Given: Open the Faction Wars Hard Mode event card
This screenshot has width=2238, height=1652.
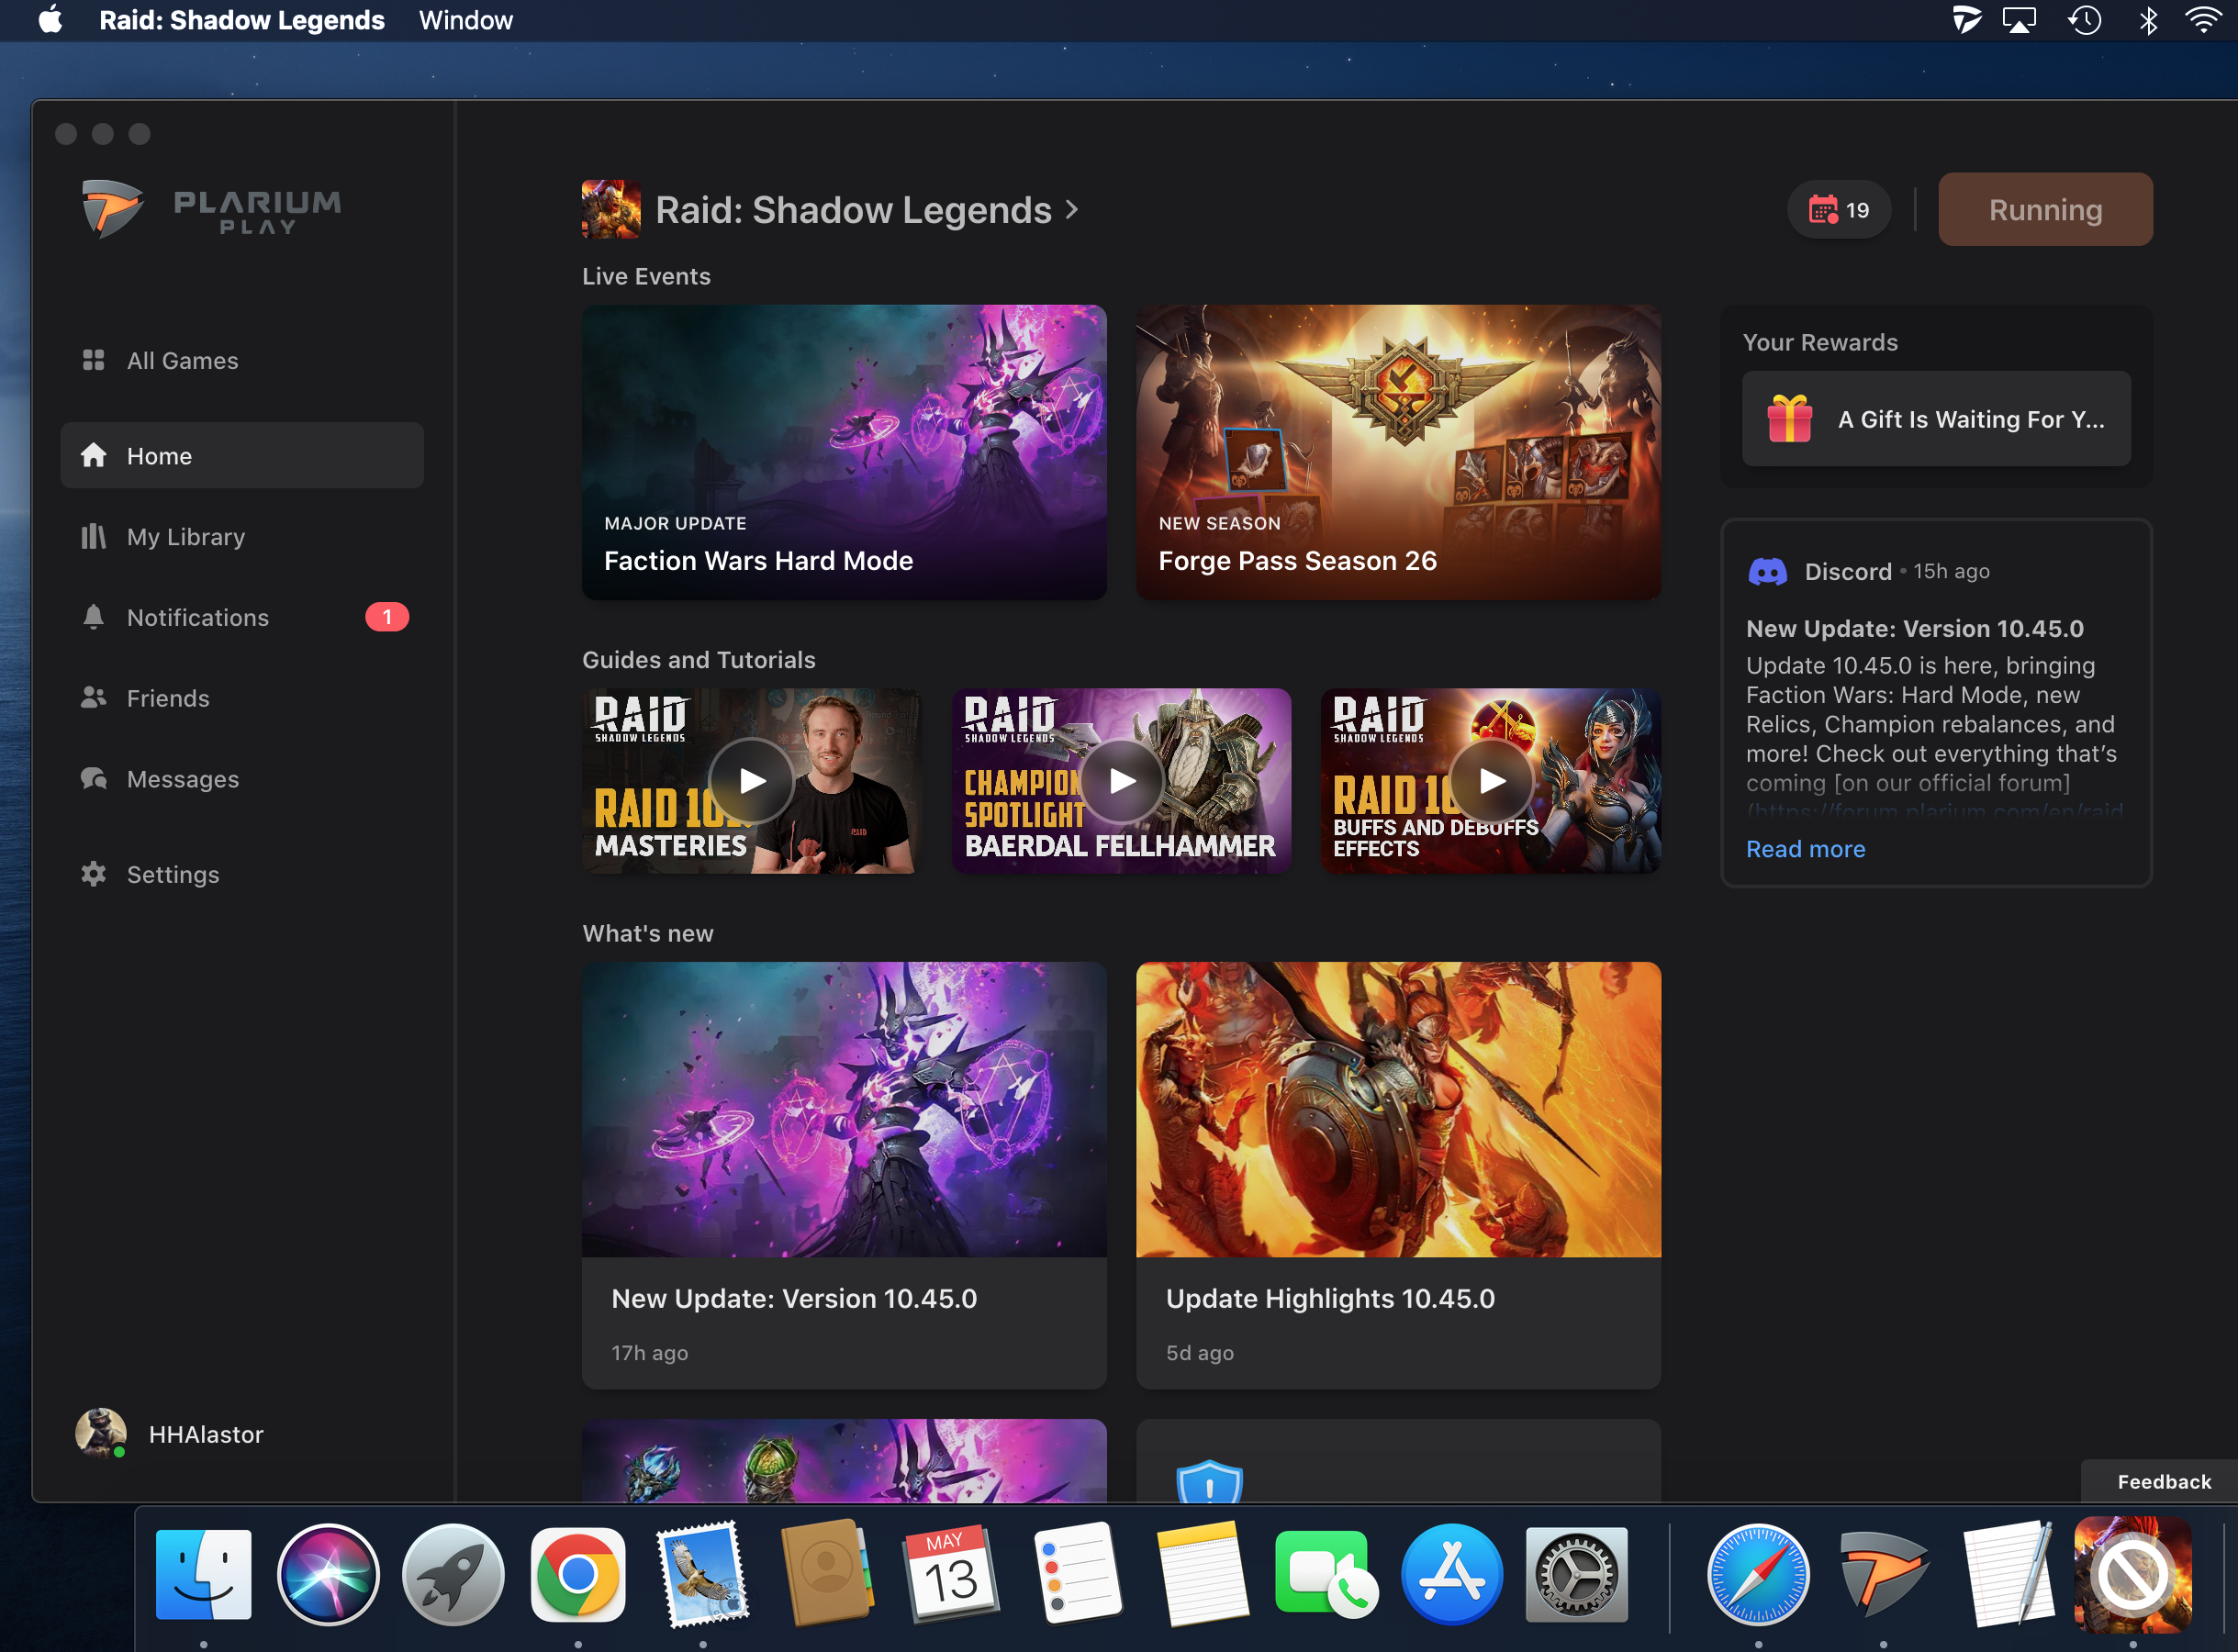Looking at the screenshot, I should (x=844, y=452).
